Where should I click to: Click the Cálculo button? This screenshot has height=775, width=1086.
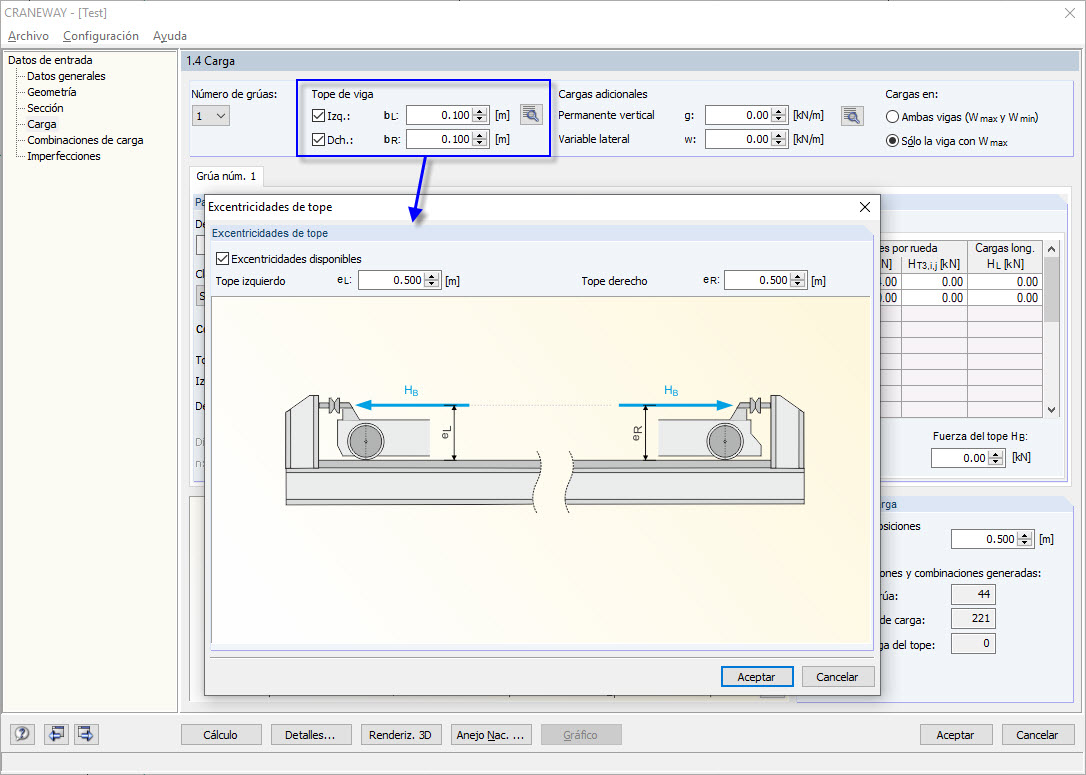point(221,735)
